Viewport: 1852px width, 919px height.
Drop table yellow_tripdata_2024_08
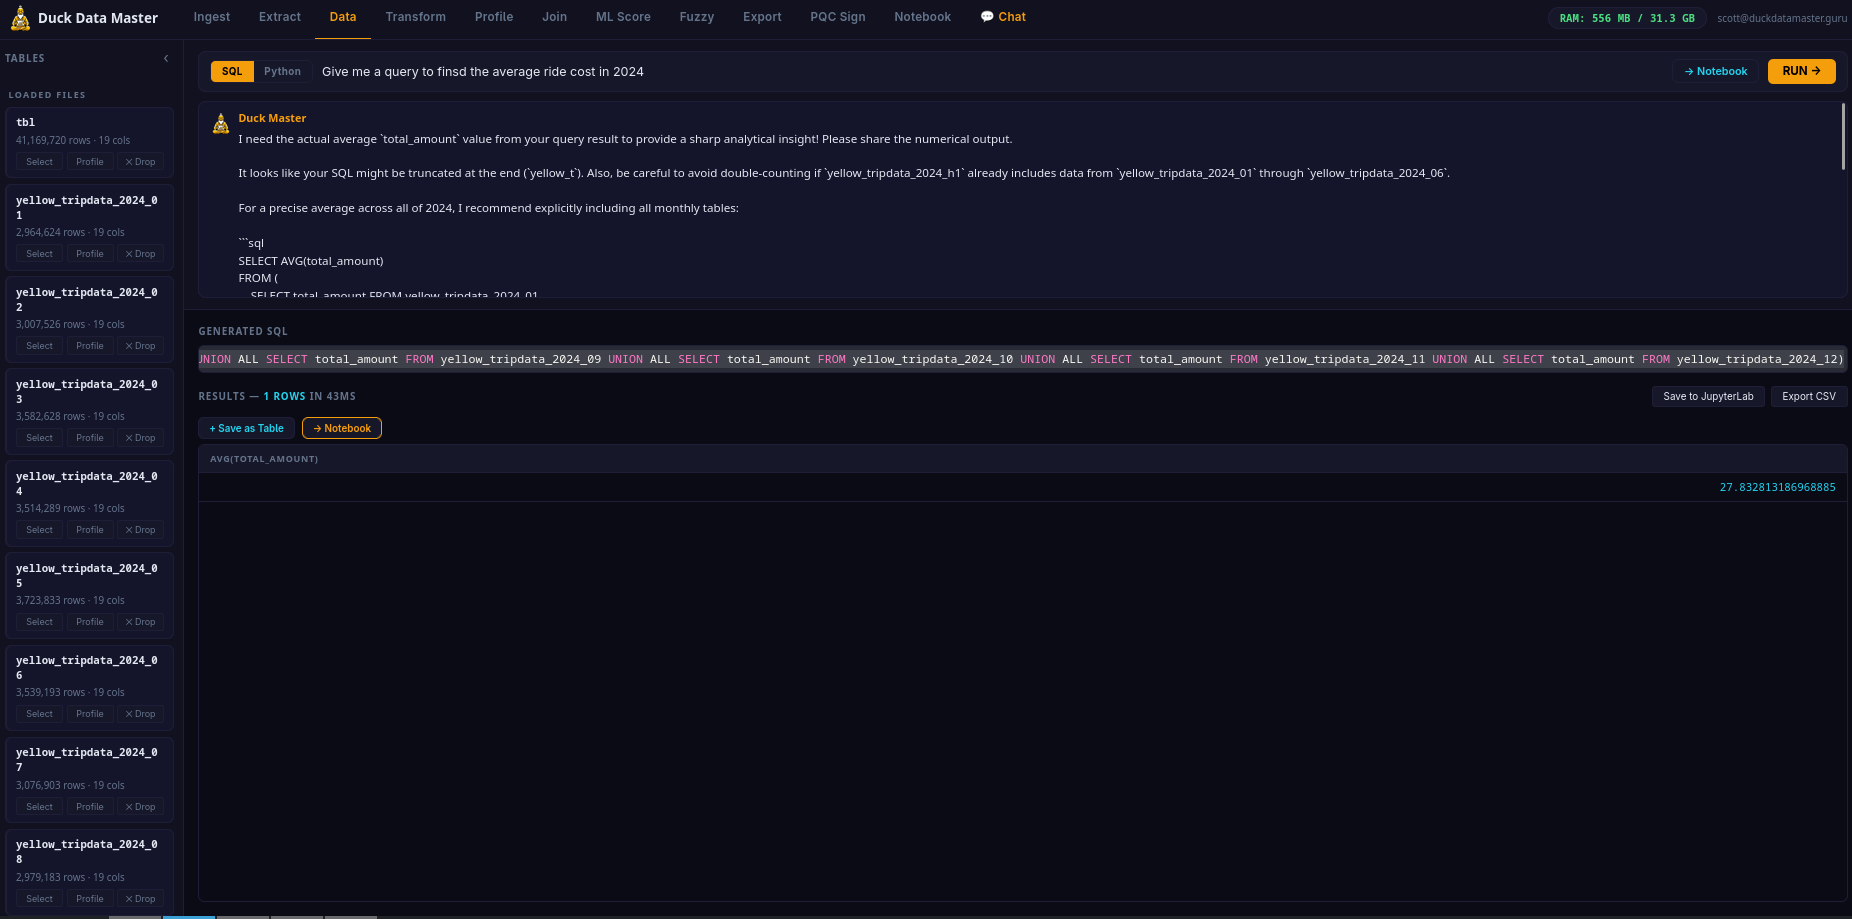click(x=140, y=899)
